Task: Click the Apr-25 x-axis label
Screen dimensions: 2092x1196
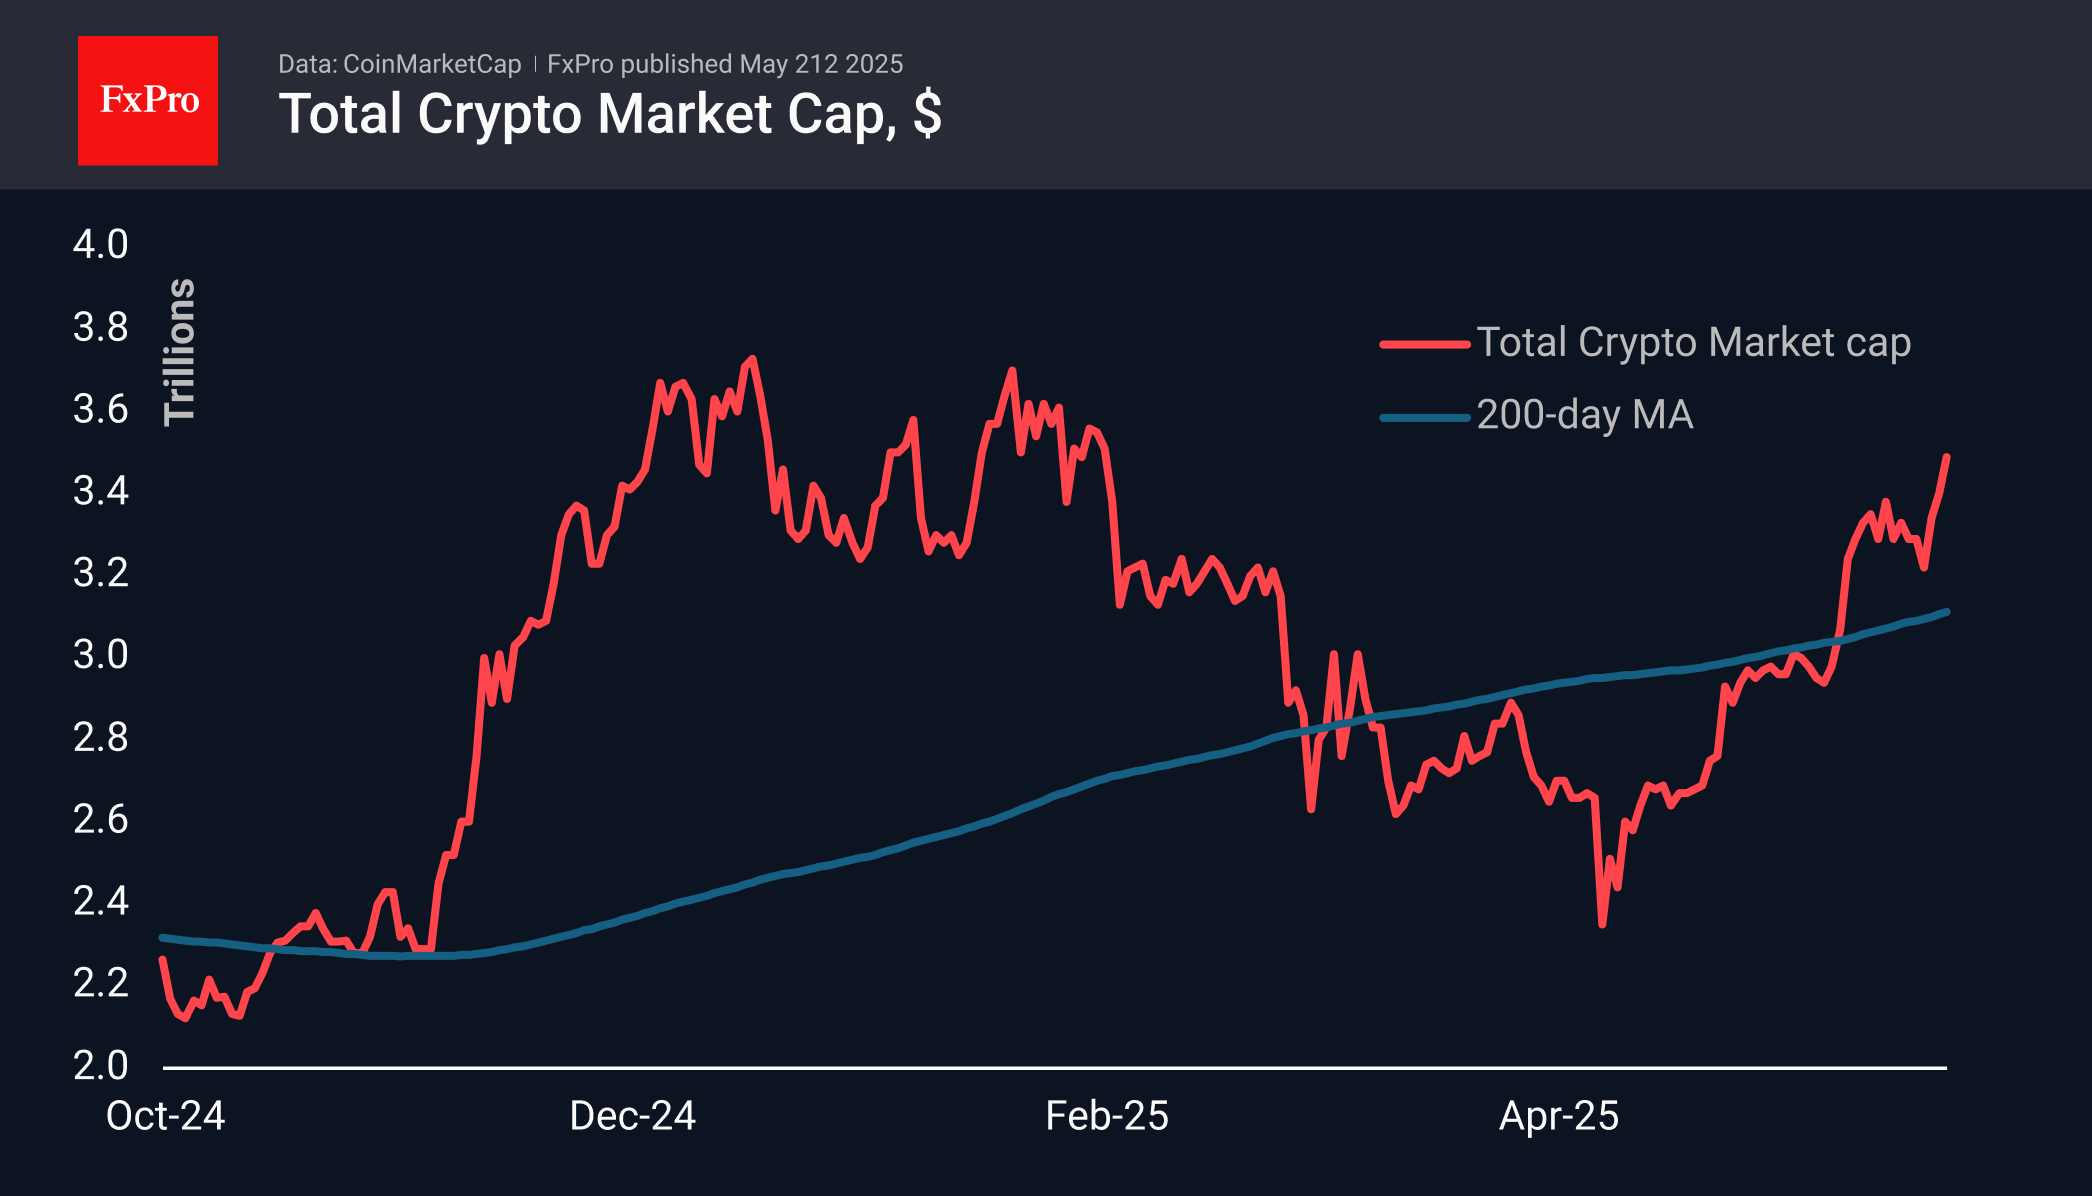Action: [x=1559, y=1116]
